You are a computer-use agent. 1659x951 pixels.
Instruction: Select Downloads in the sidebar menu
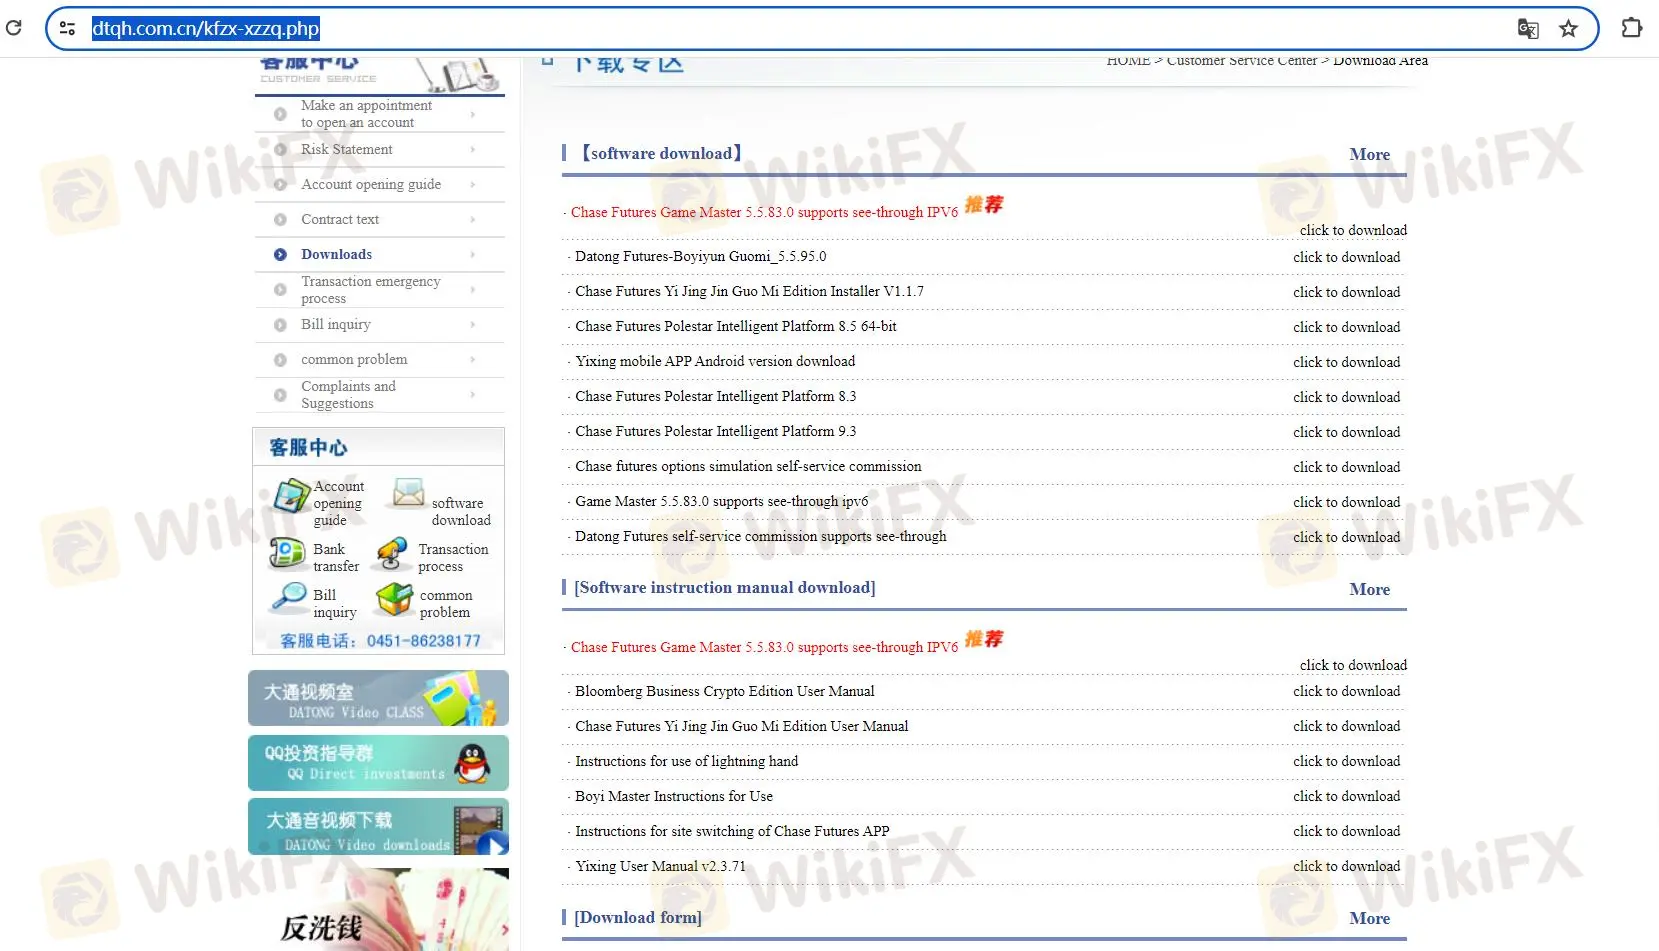[336, 254]
